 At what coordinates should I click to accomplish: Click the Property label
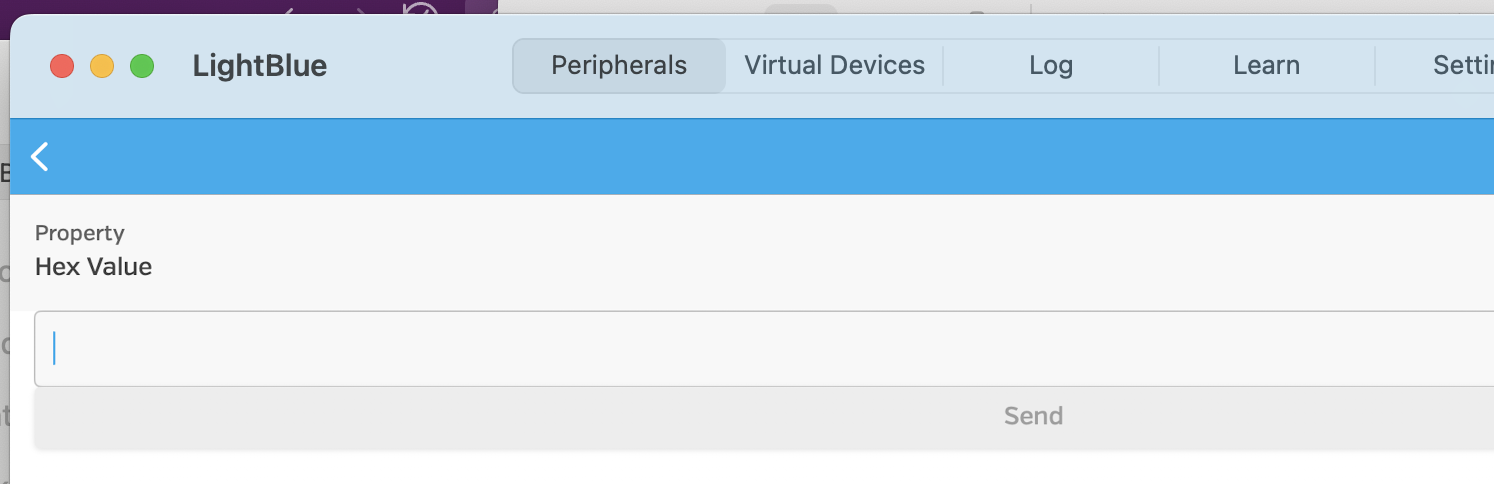(80, 233)
